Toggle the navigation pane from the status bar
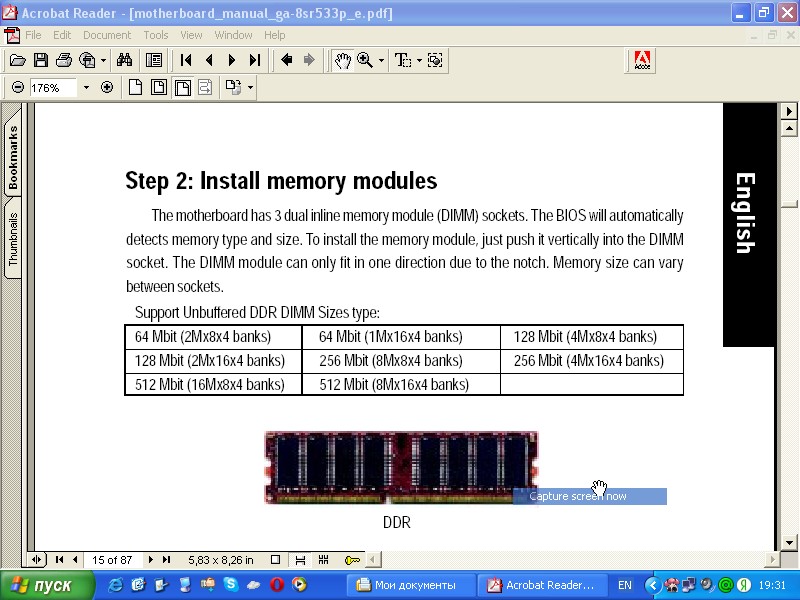Screen dimensions: 800x600 click(36, 560)
